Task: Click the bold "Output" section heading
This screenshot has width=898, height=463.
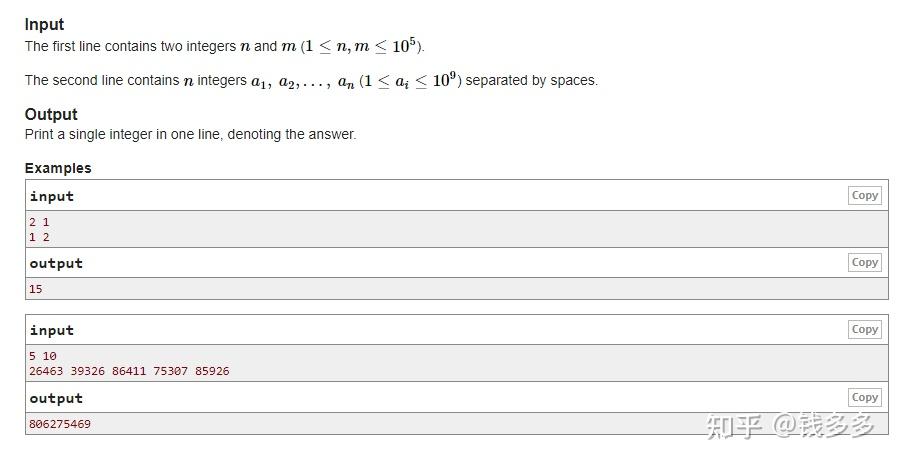Action: click(x=51, y=114)
